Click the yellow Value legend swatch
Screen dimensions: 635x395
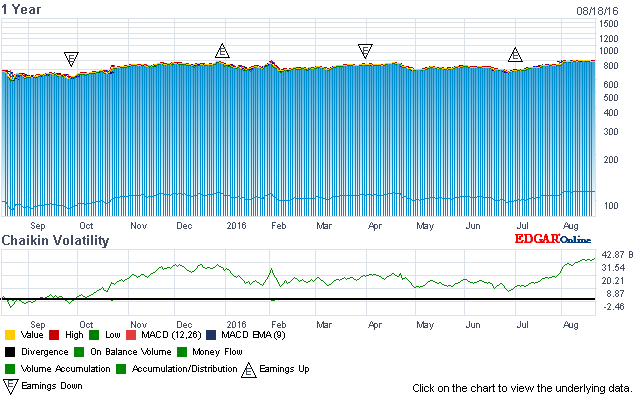(10, 335)
